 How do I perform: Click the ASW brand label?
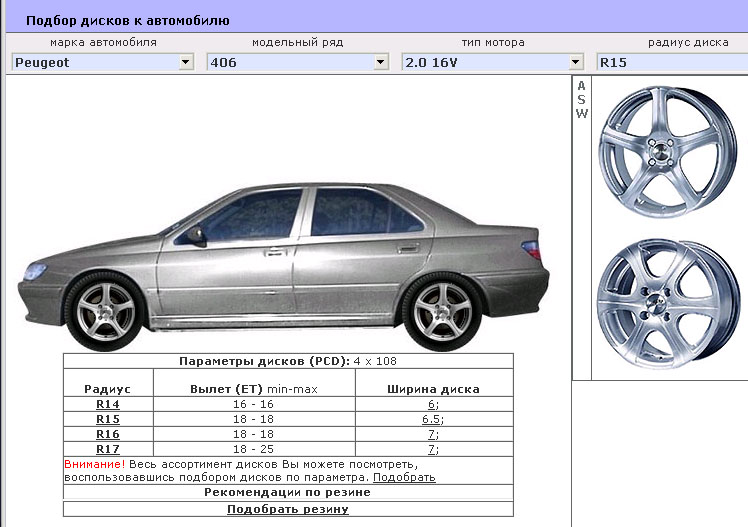pos(582,100)
